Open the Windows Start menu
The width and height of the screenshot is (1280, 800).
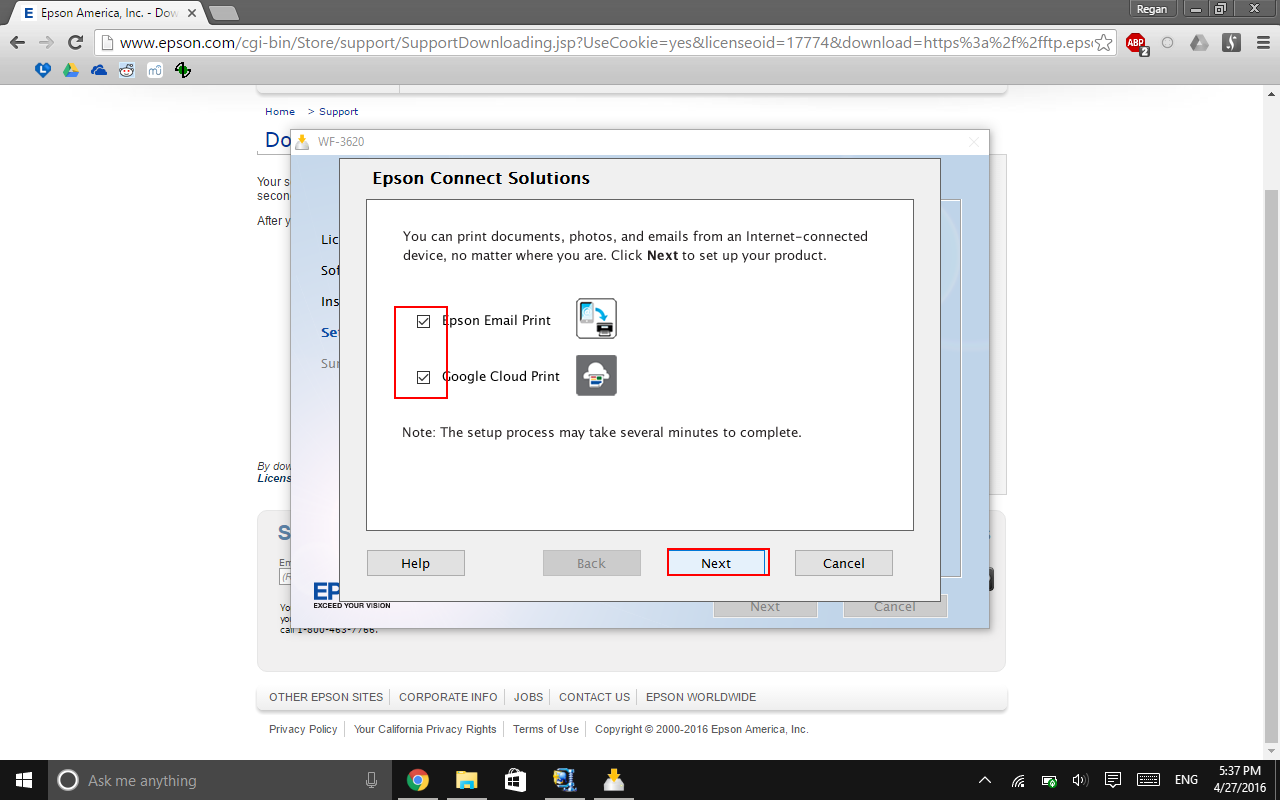(24, 780)
